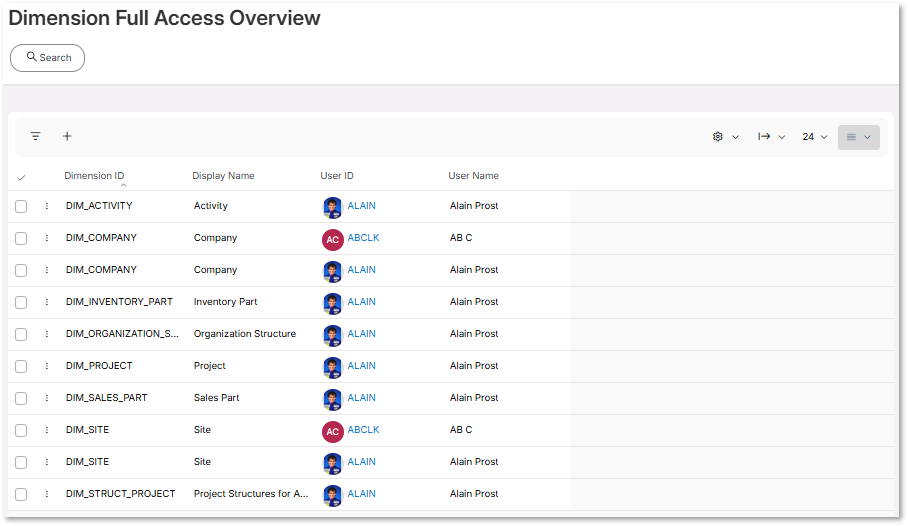The width and height of the screenshot is (908, 526).
Task: Open row menu for DIM_SITE ABCLK row
Action: [x=47, y=430]
